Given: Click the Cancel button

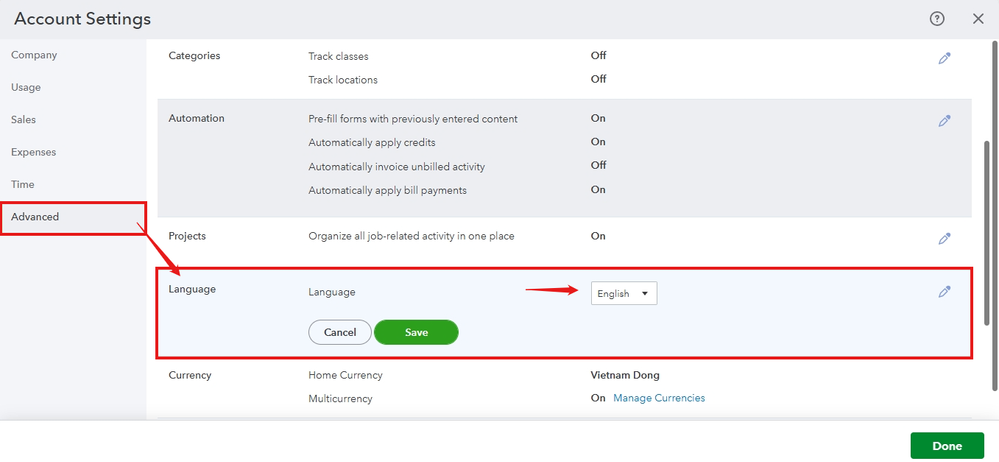Looking at the screenshot, I should click(340, 332).
